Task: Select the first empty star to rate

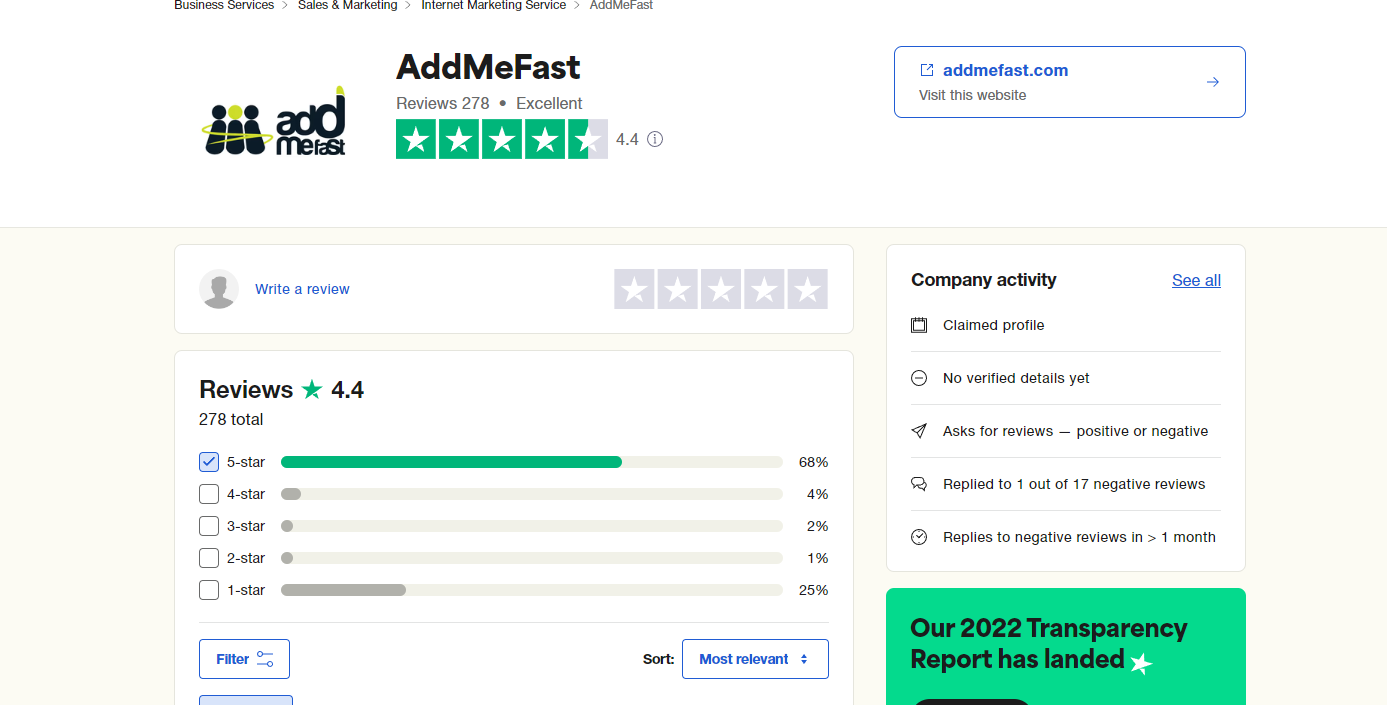Action: tap(634, 289)
